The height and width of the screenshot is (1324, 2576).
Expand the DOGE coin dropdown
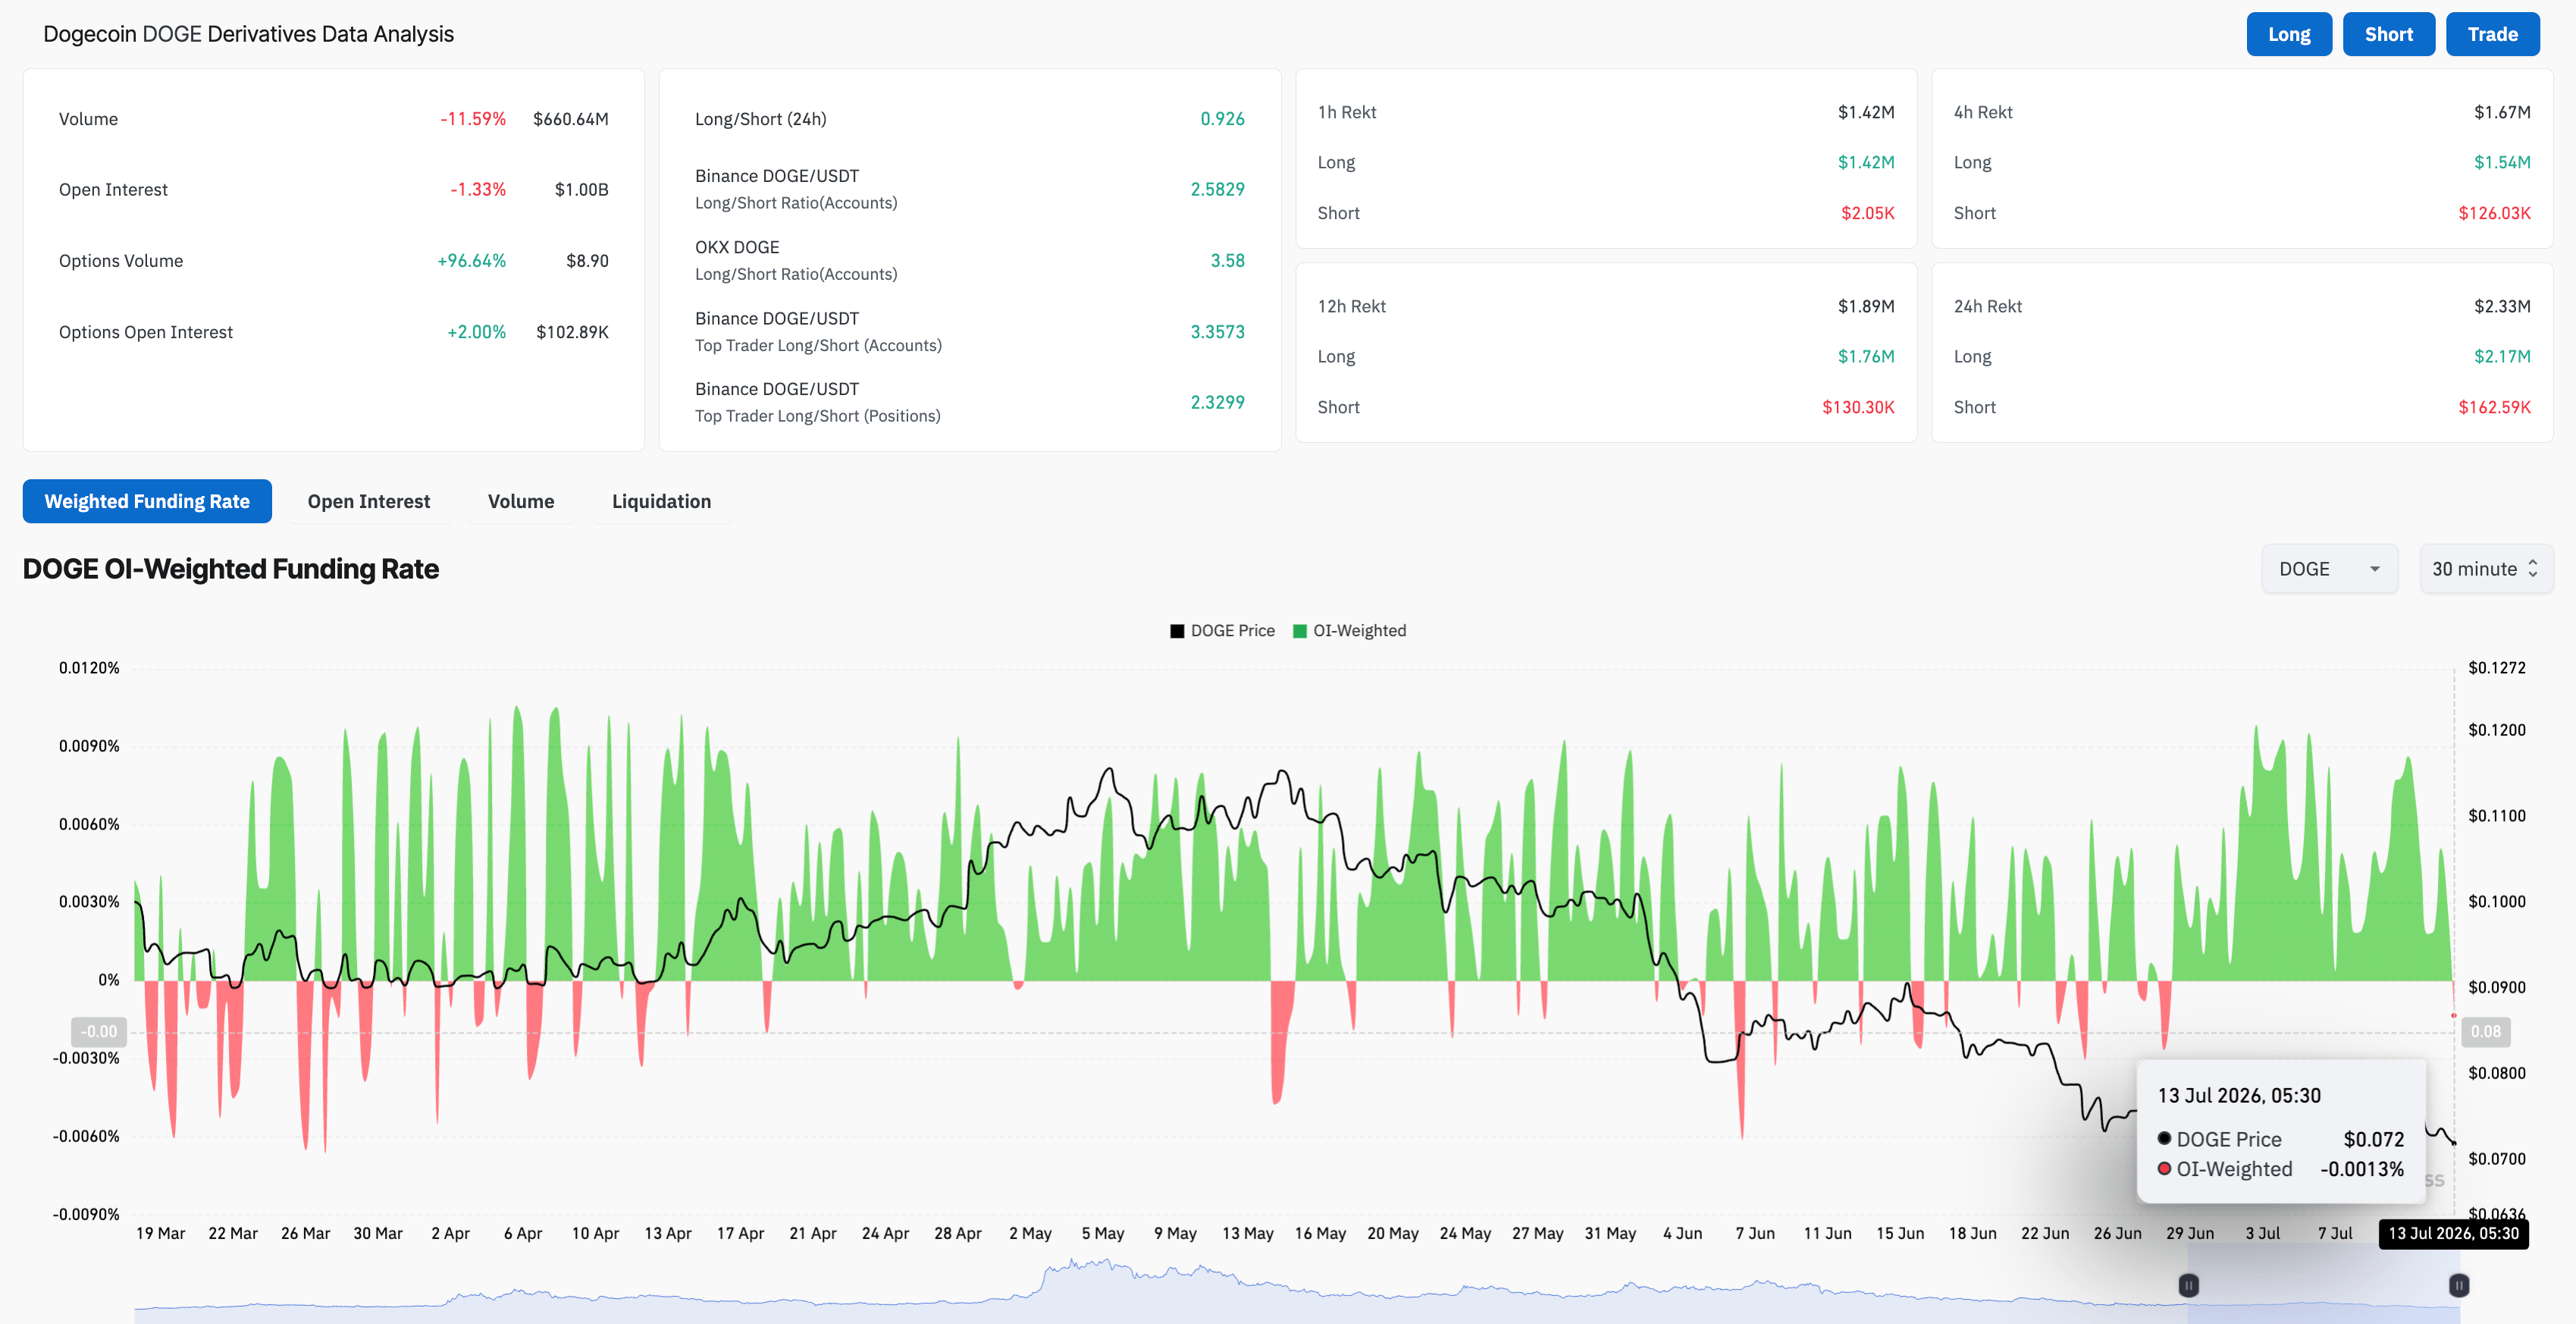pos(2329,569)
